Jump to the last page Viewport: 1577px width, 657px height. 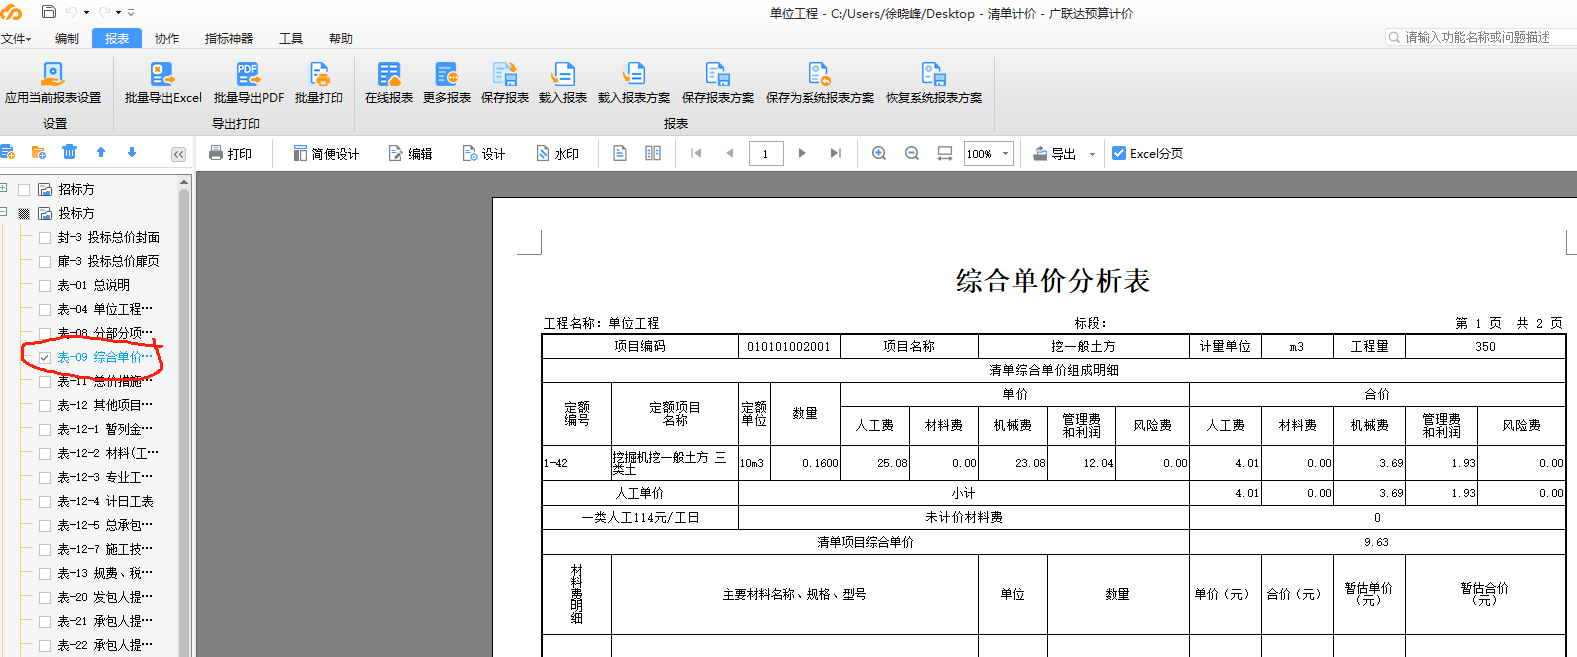tap(835, 153)
